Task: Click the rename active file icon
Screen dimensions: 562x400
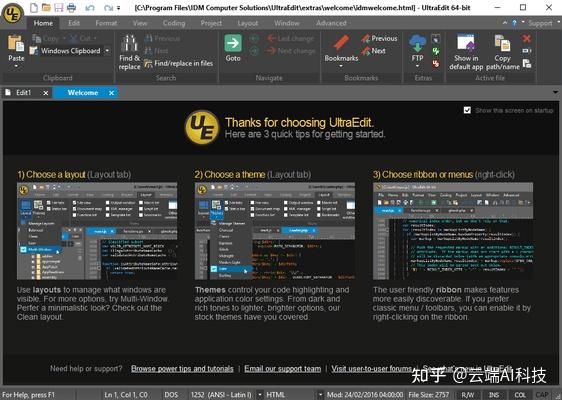Action: (x=527, y=51)
